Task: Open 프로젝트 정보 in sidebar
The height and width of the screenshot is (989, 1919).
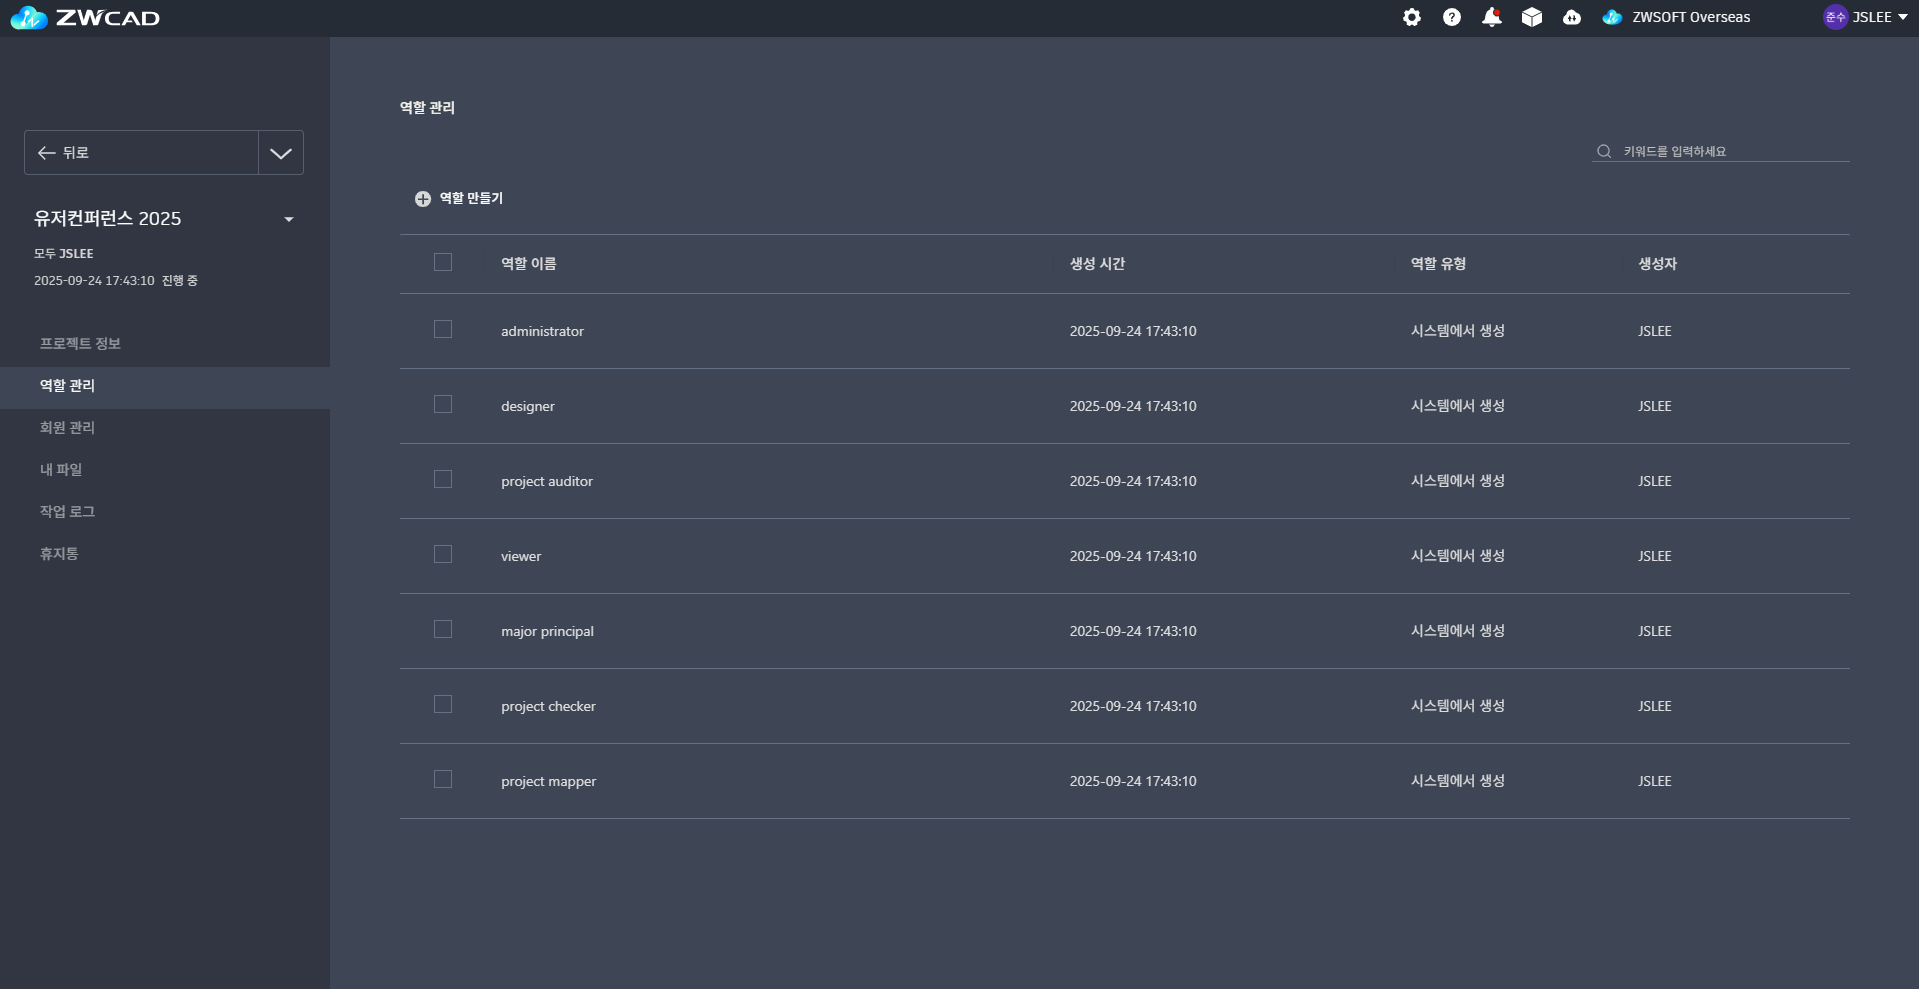Action: click(x=165, y=343)
